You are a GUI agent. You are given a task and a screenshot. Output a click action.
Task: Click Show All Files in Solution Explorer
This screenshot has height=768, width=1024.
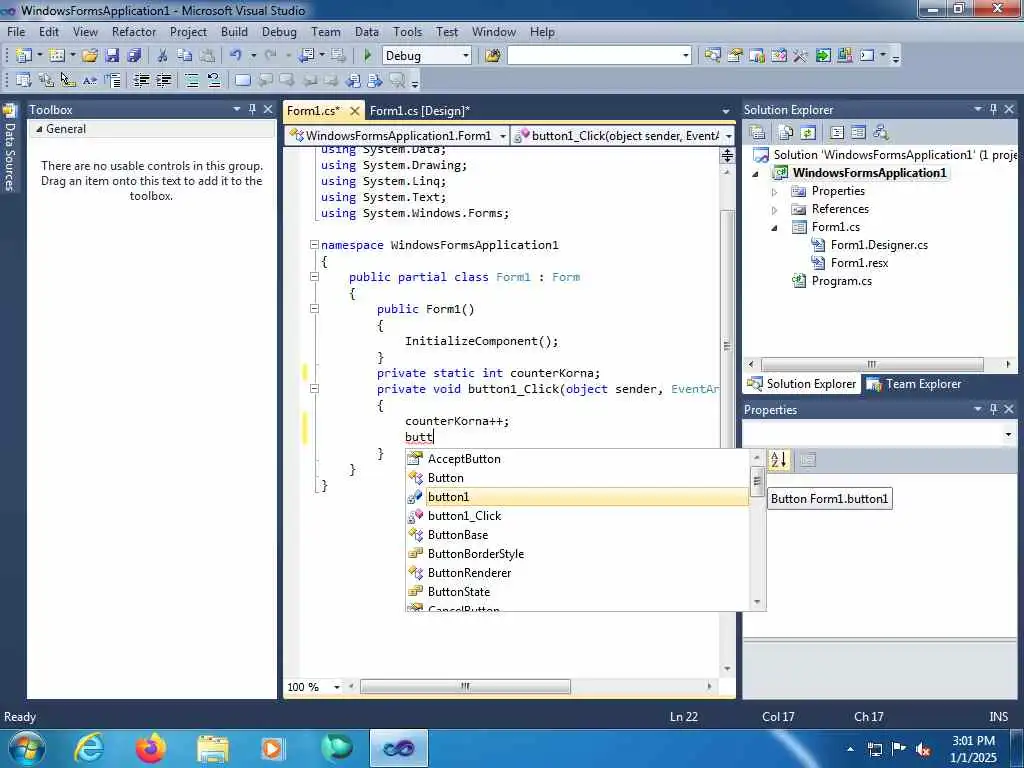786,133
